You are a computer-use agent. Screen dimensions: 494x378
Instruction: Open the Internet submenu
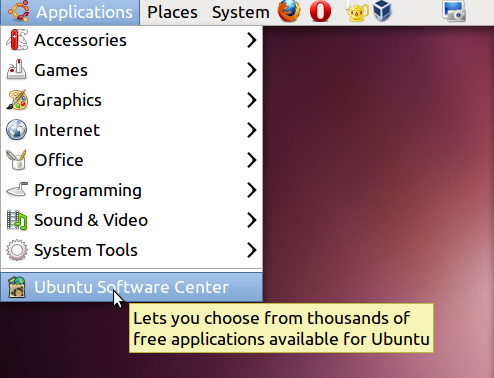point(132,130)
